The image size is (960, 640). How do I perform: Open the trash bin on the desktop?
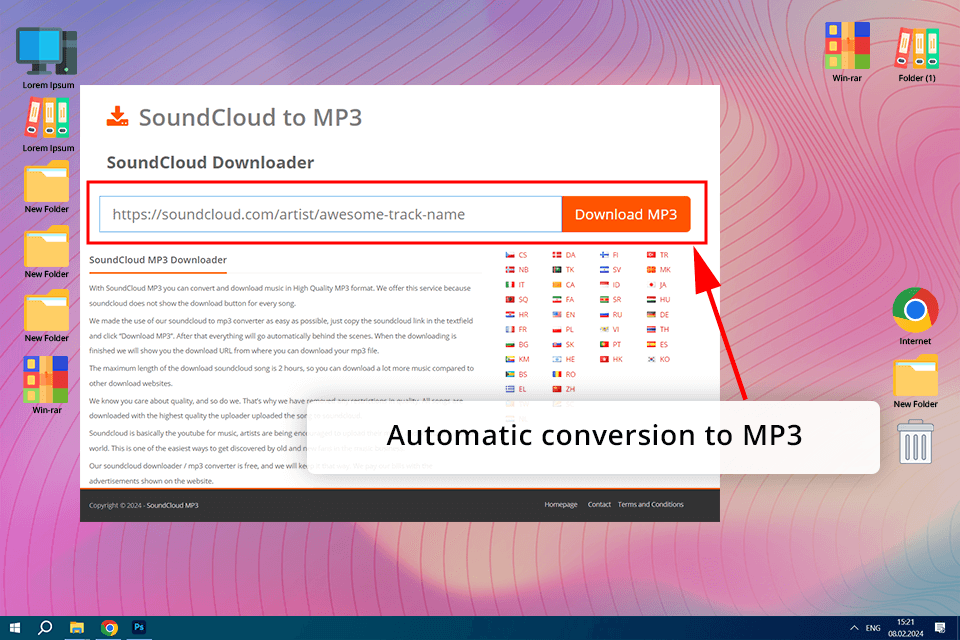tap(915, 442)
